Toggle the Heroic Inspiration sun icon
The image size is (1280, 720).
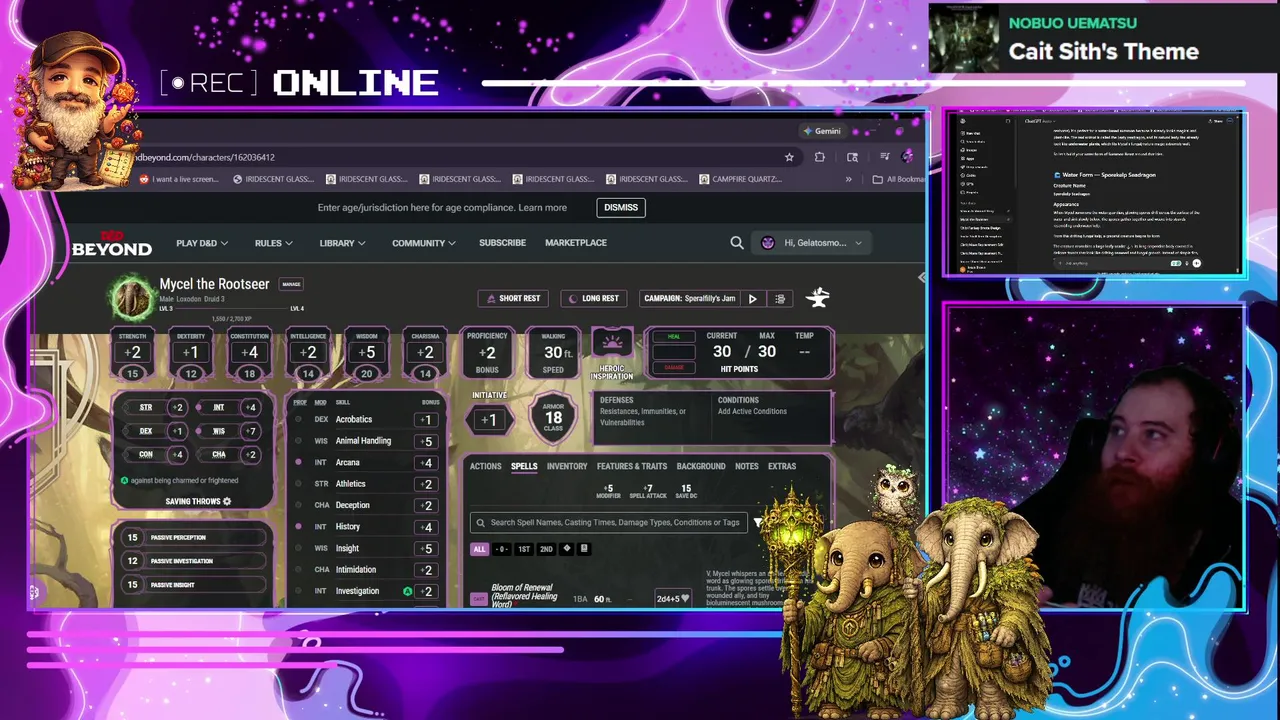point(612,343)
